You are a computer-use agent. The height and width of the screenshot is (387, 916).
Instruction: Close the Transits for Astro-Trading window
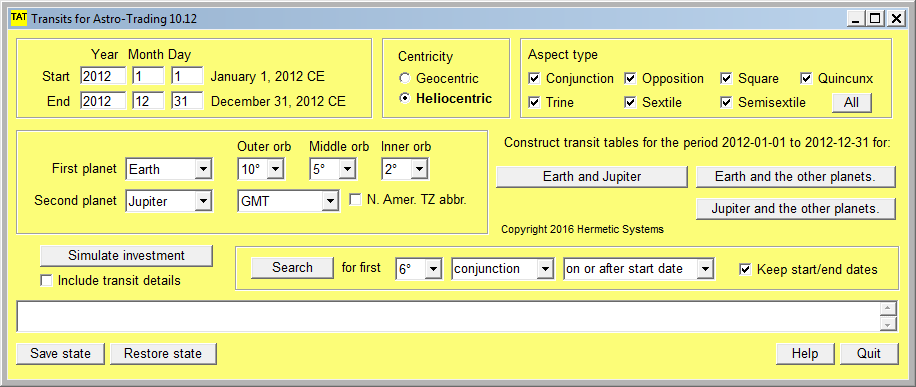[895, 19]
